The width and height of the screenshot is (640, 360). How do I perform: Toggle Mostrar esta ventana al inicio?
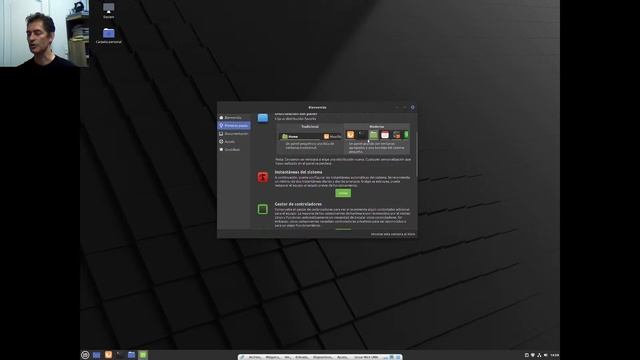[x=393, y=234]
